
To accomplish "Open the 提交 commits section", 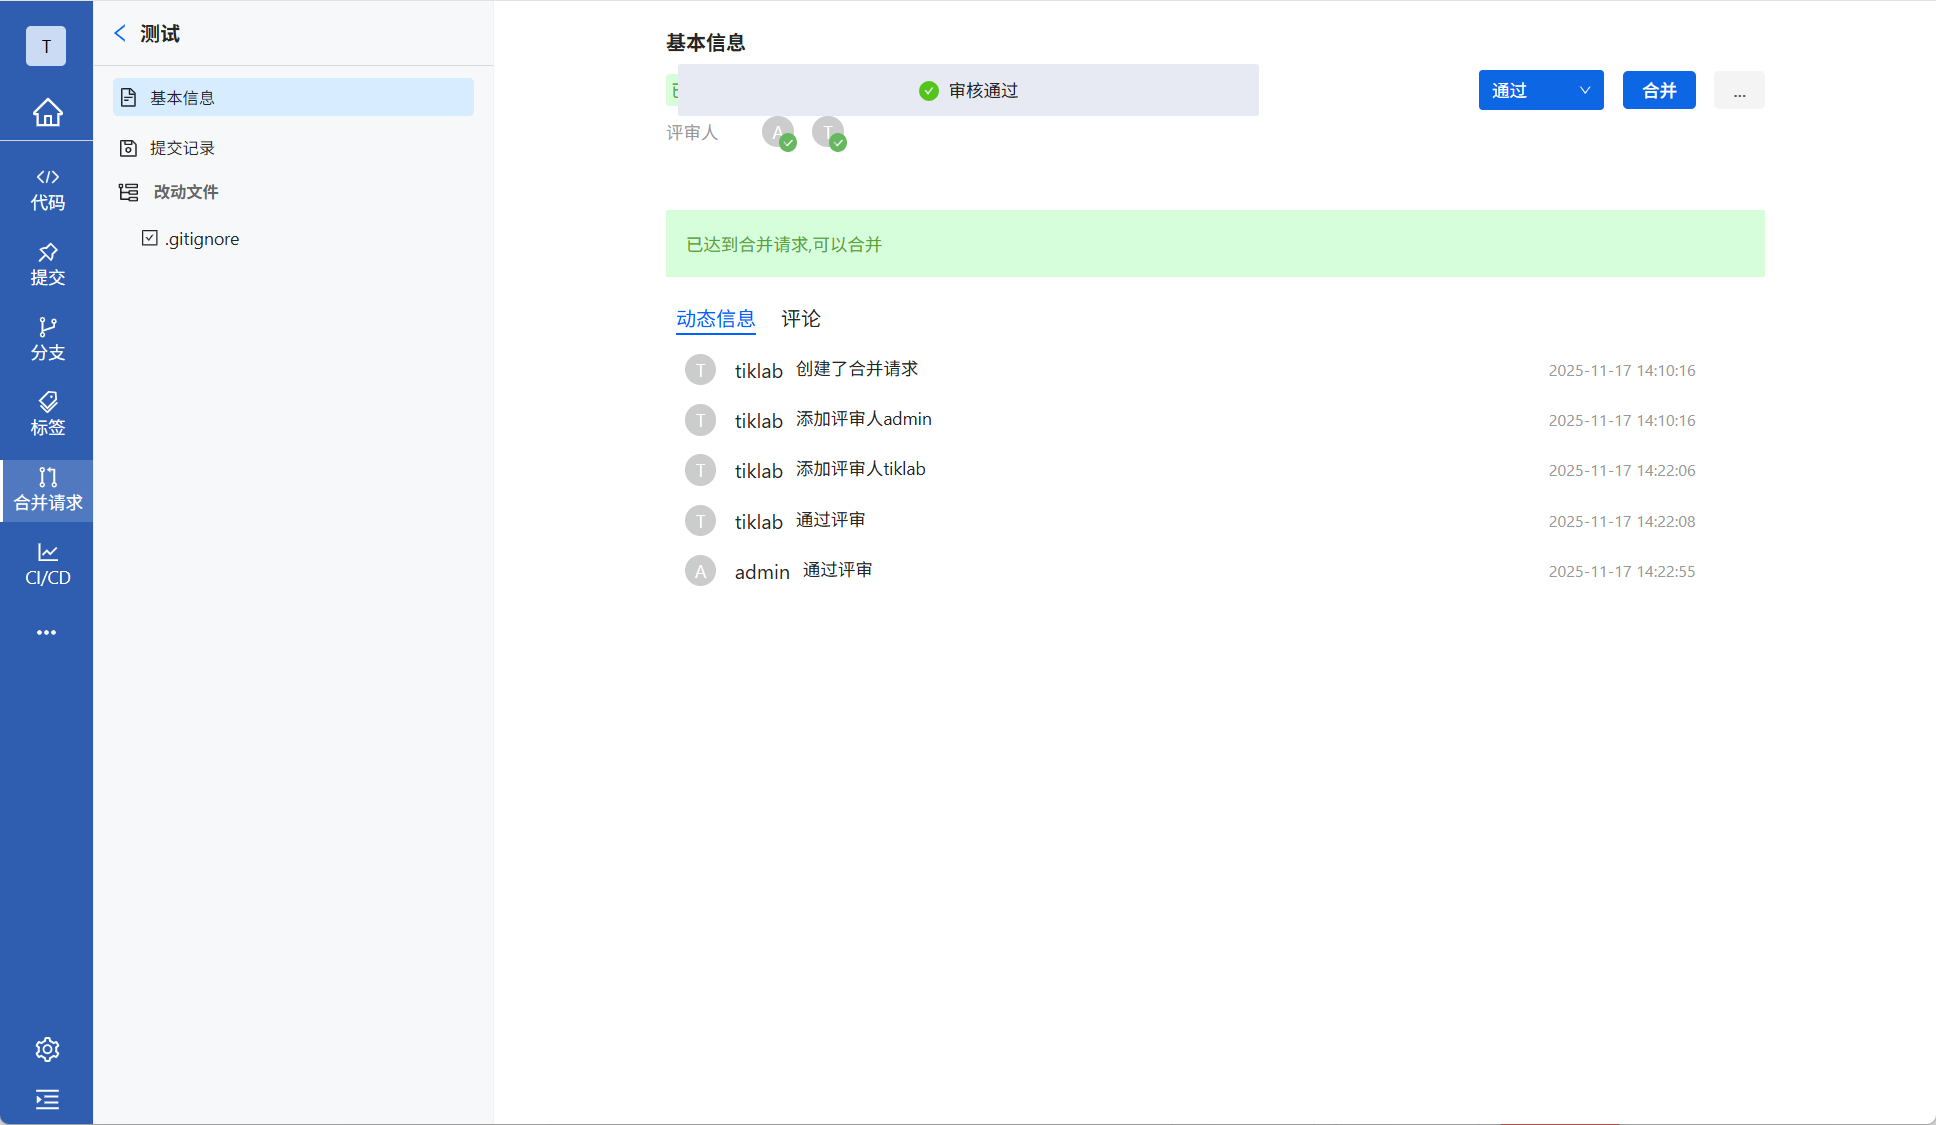I will pos(47,264).
